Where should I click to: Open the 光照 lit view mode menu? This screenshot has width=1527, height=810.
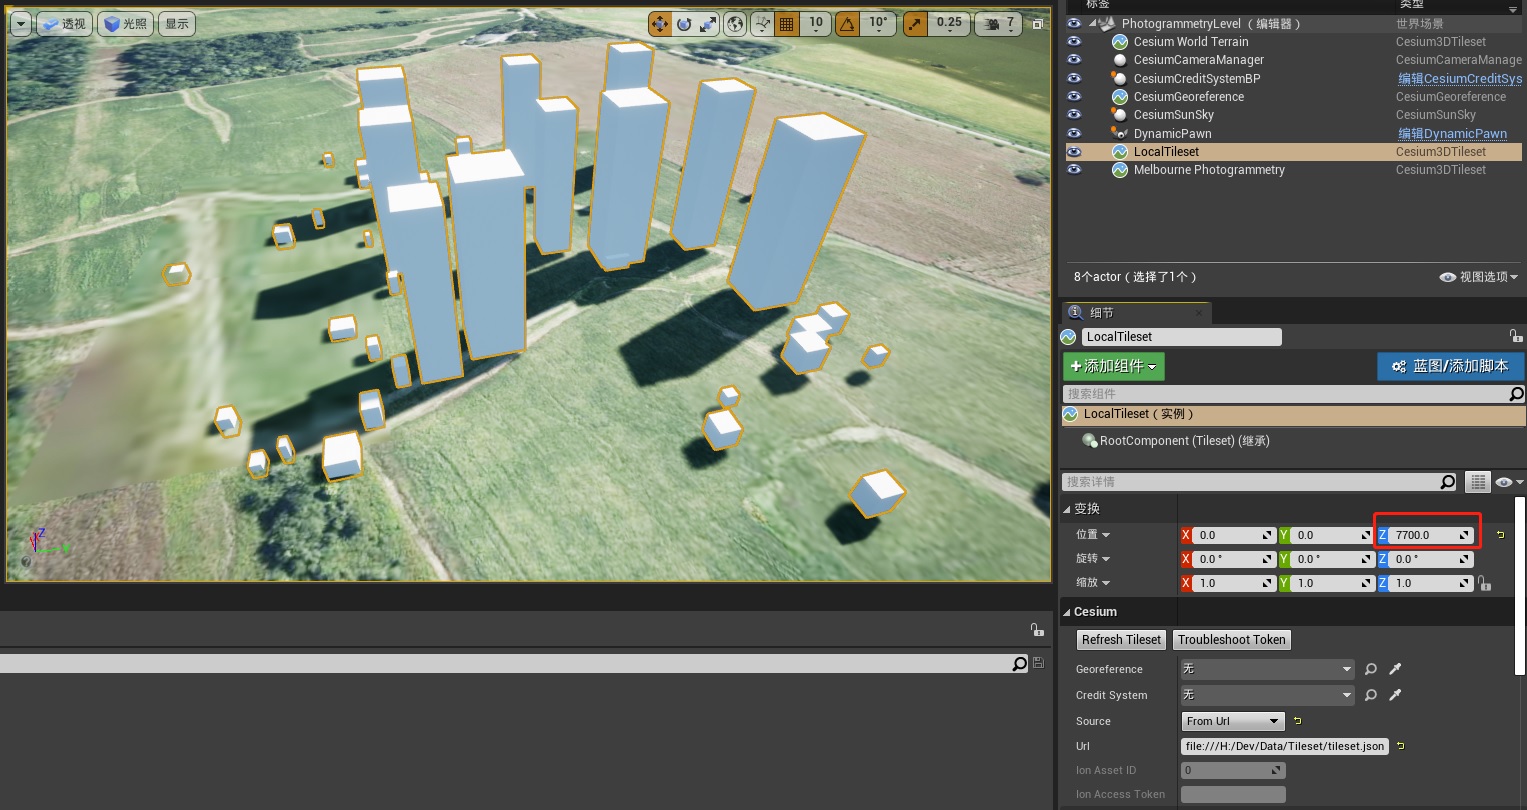(x=125, y=23)
